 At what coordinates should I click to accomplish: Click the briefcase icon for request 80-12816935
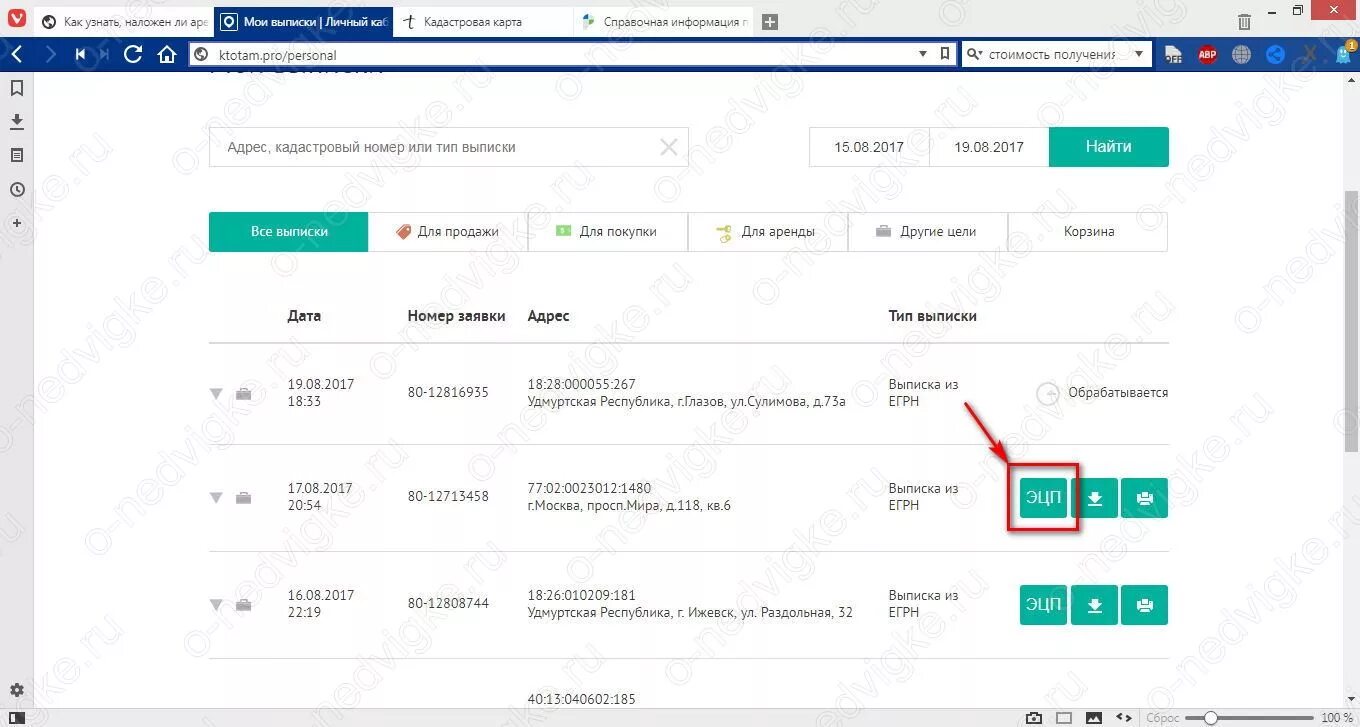(243, 394)
